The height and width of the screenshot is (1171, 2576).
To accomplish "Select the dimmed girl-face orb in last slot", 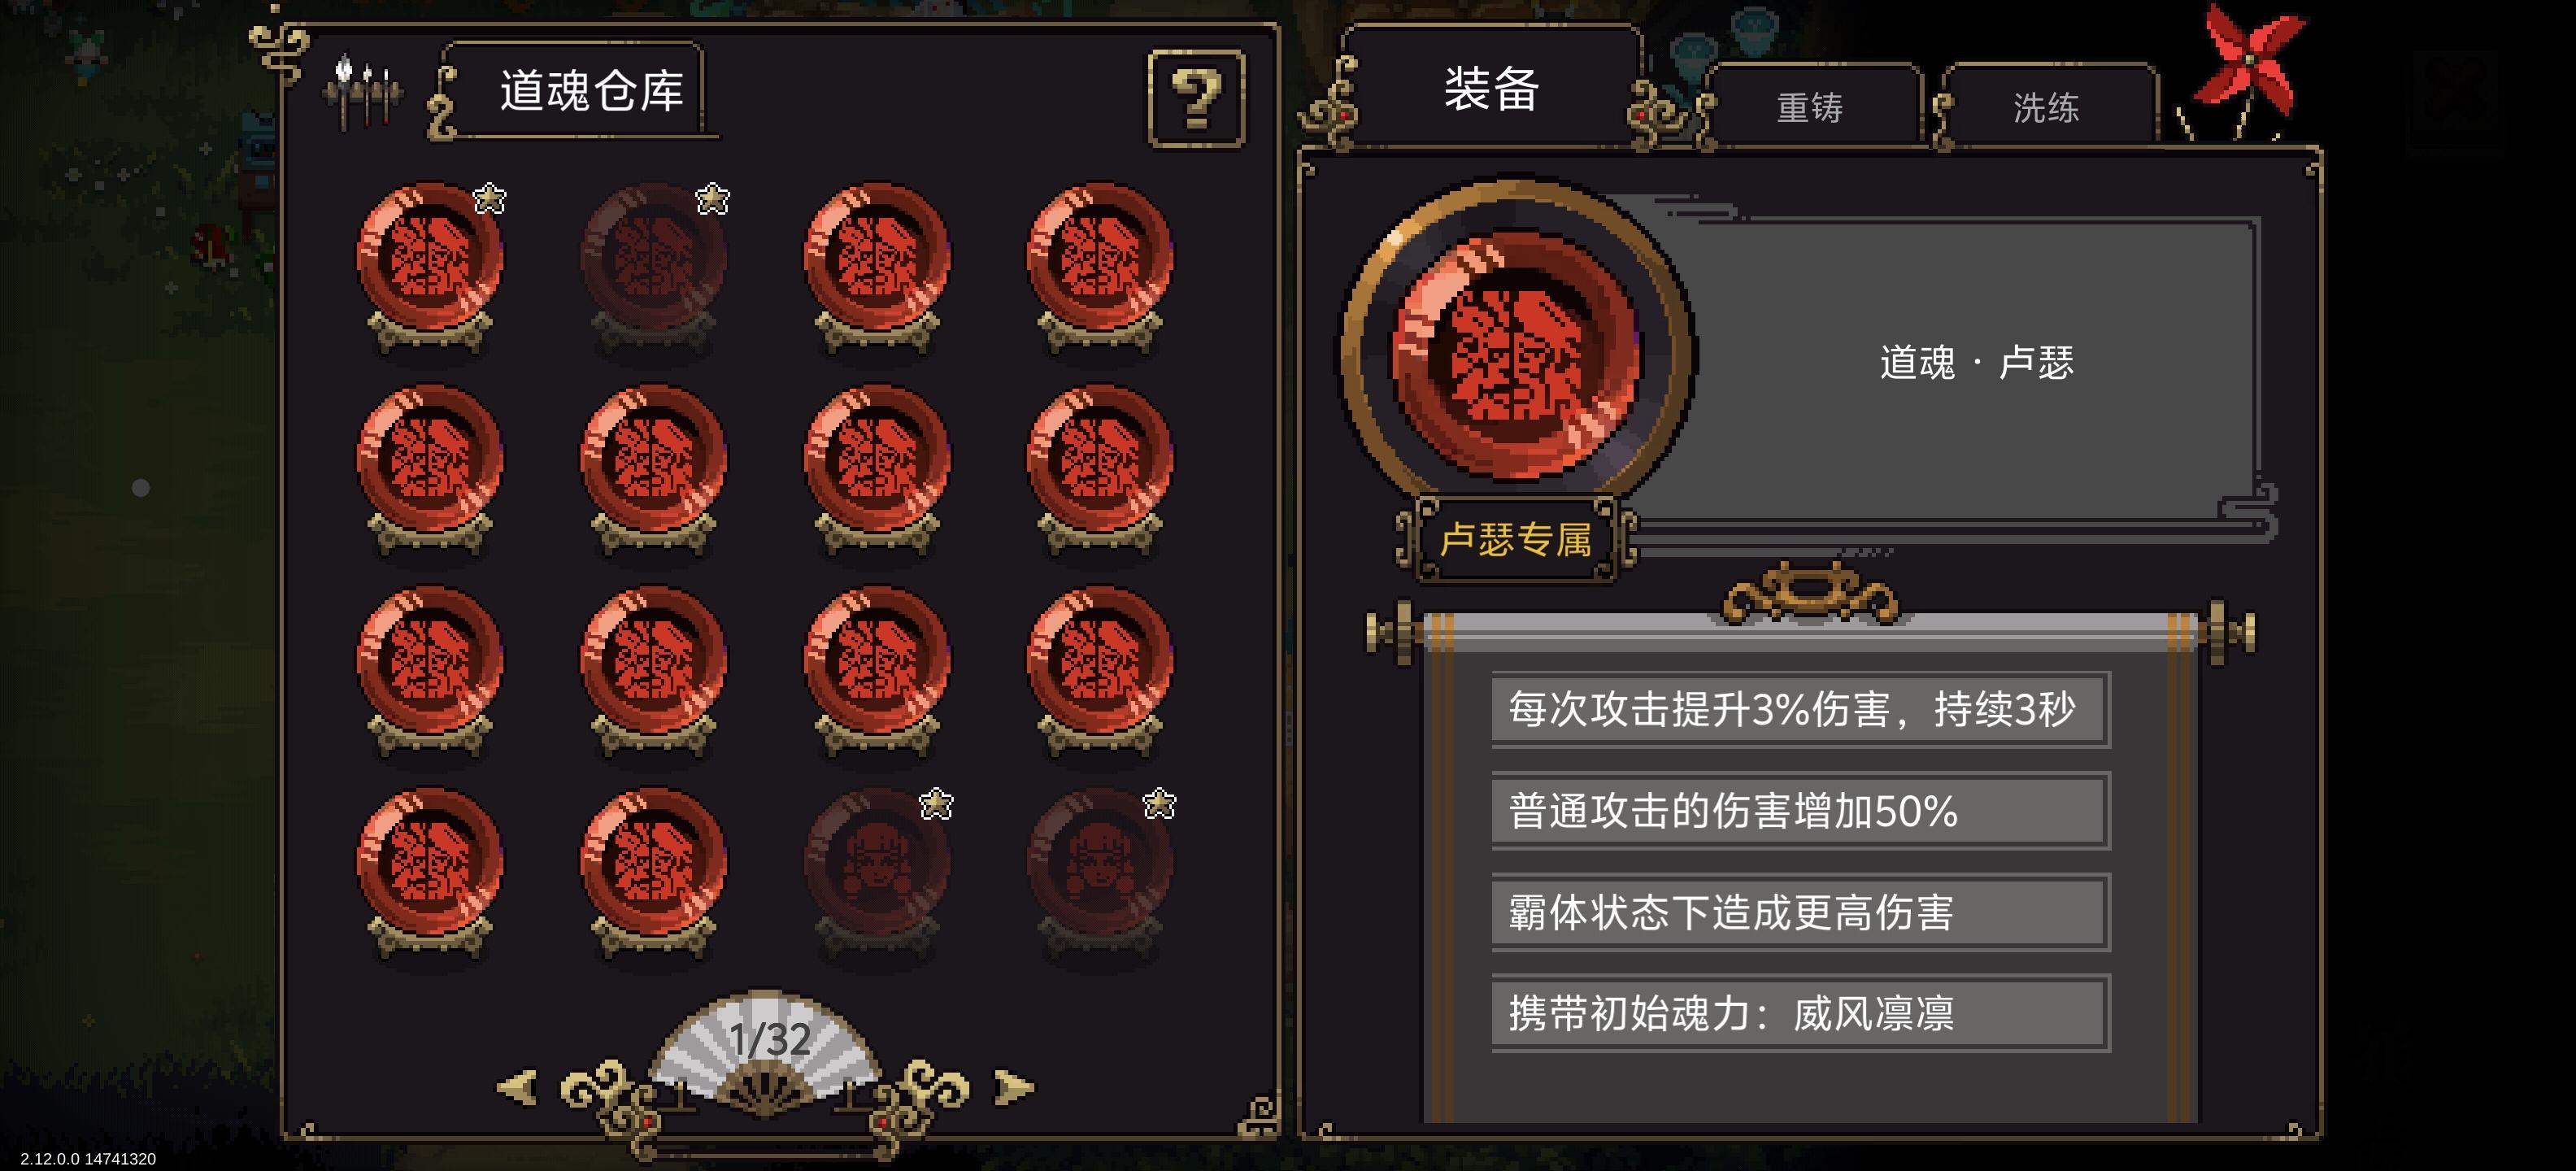I will [1100, 872].
